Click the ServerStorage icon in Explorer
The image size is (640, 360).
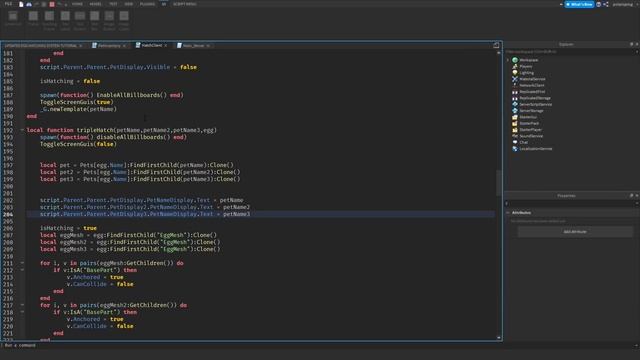[515, 111]
